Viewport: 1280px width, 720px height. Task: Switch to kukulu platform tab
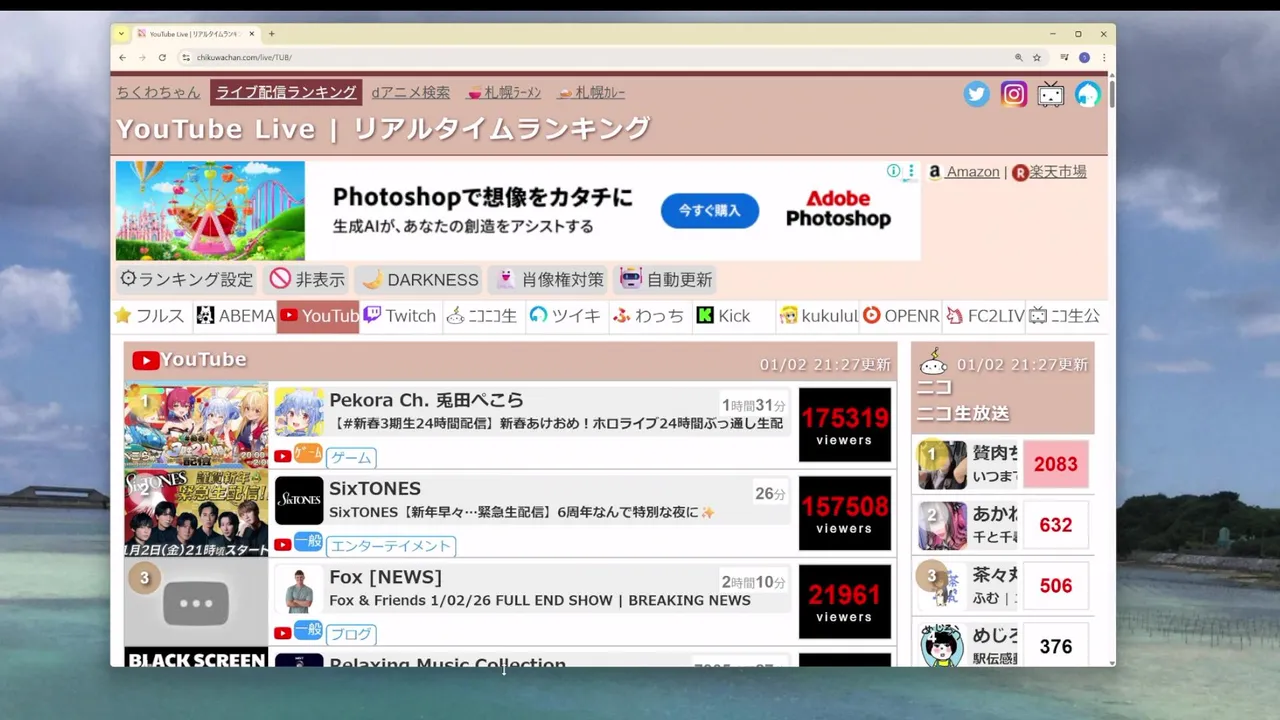coord(818,316)
